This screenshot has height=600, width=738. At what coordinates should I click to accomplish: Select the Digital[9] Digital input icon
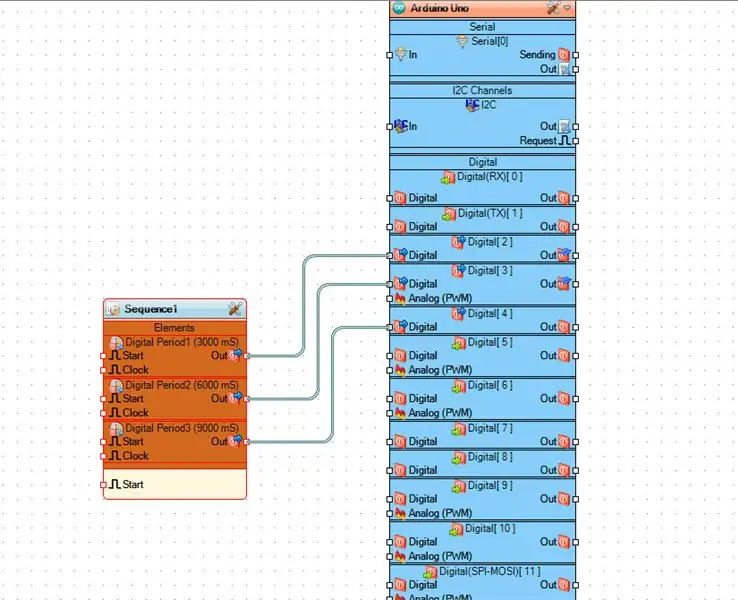[x=400, y=499]
